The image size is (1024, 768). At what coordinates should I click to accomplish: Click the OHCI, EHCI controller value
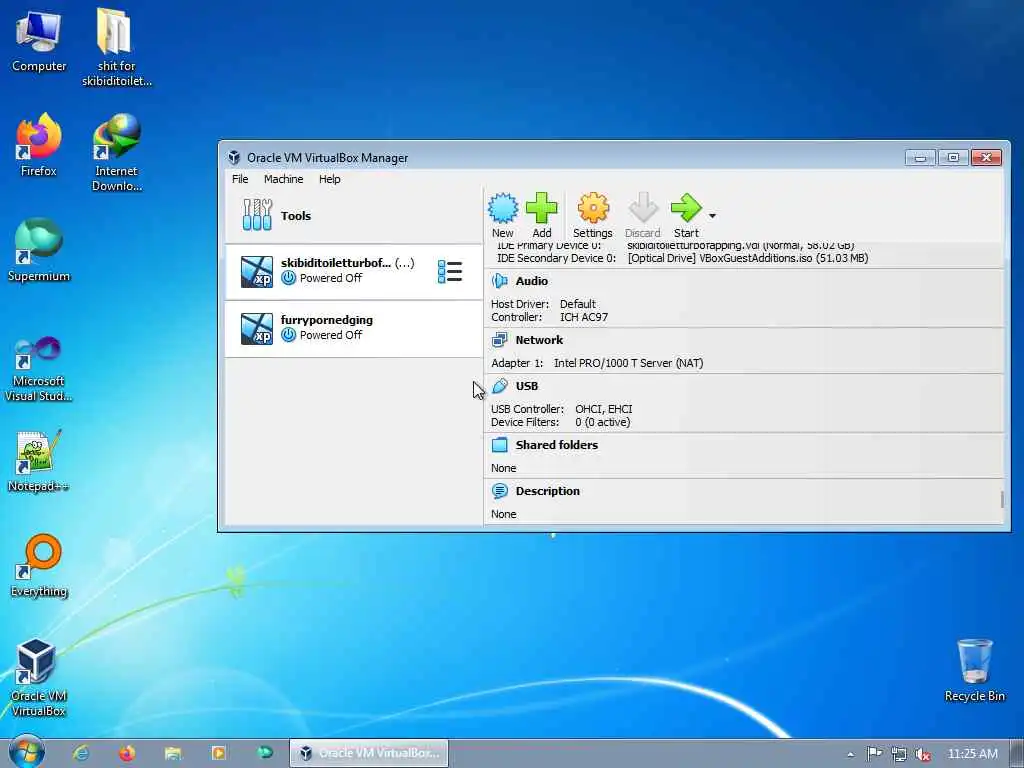point(603,409)
